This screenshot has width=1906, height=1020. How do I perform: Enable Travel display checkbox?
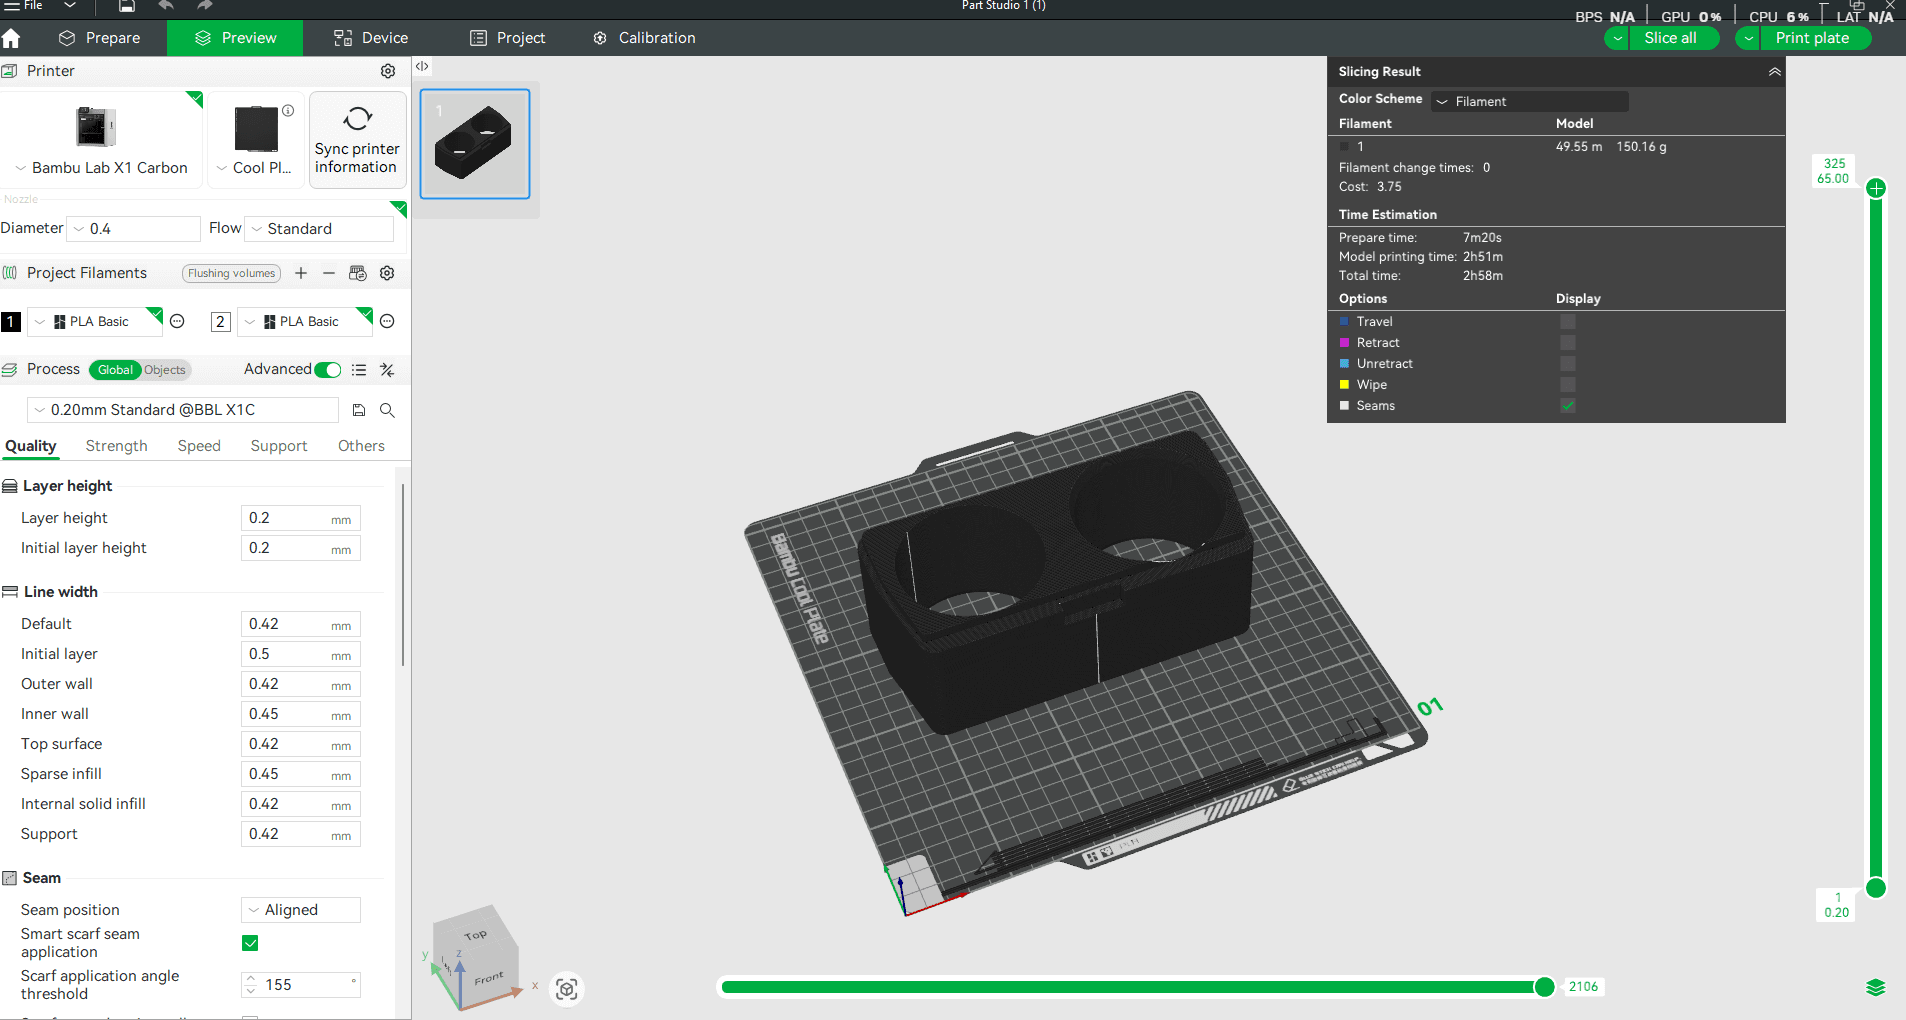tap(1568, 322)
